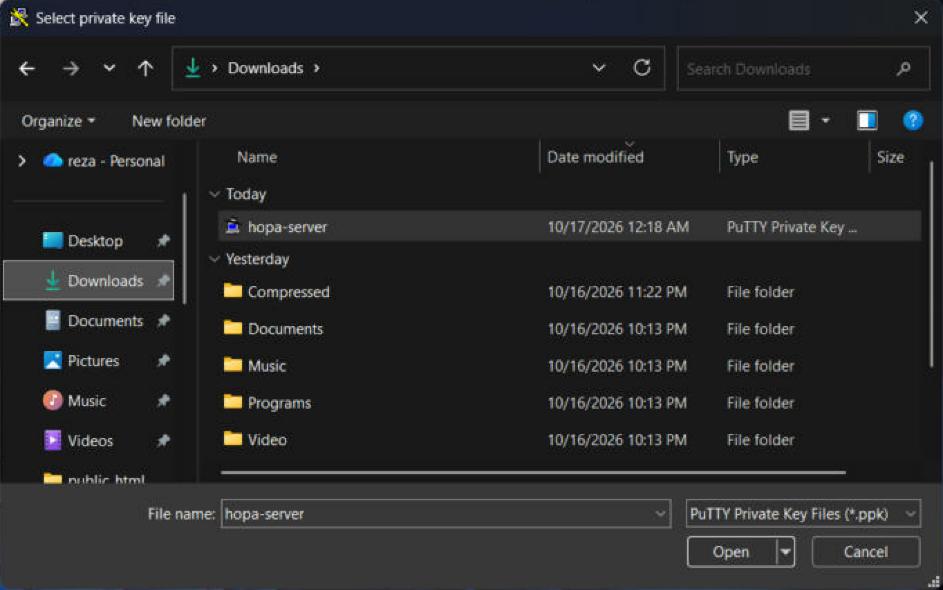Toggle the preview pane
Image resolution: width=943 pixels, height=590 pixels.
[x=867, y=121]
